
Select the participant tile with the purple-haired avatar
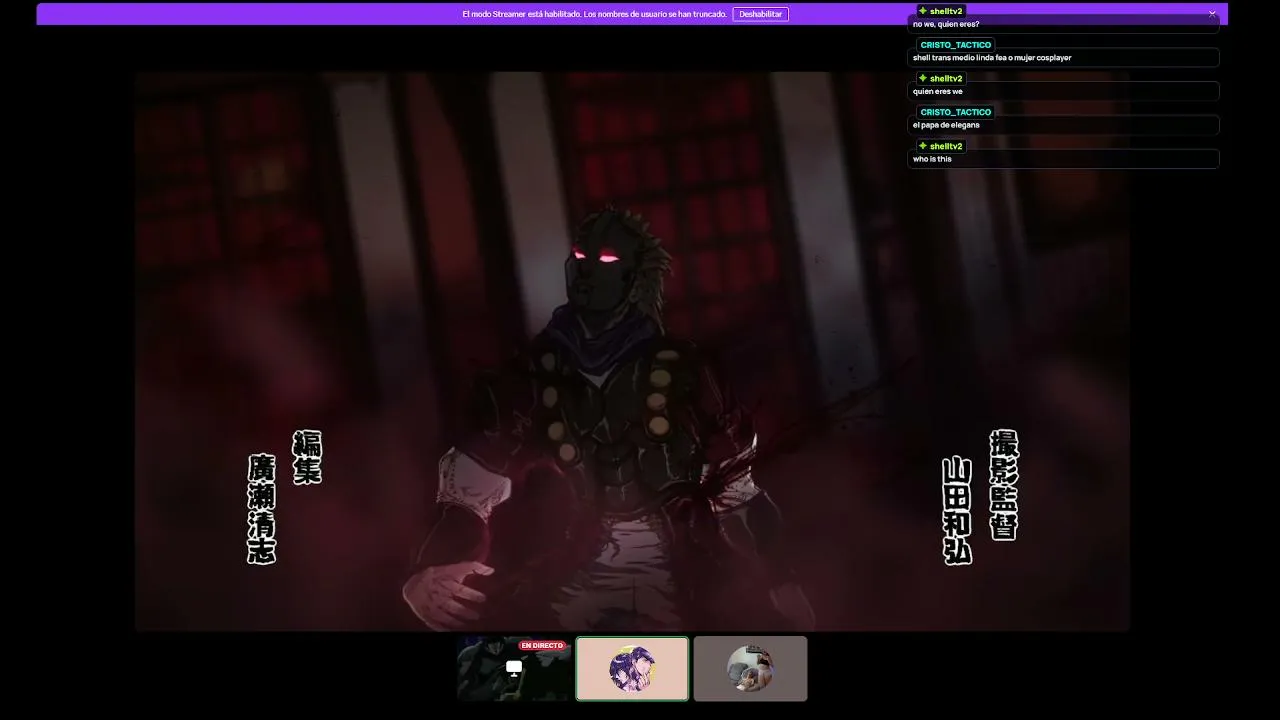(632, 668)
